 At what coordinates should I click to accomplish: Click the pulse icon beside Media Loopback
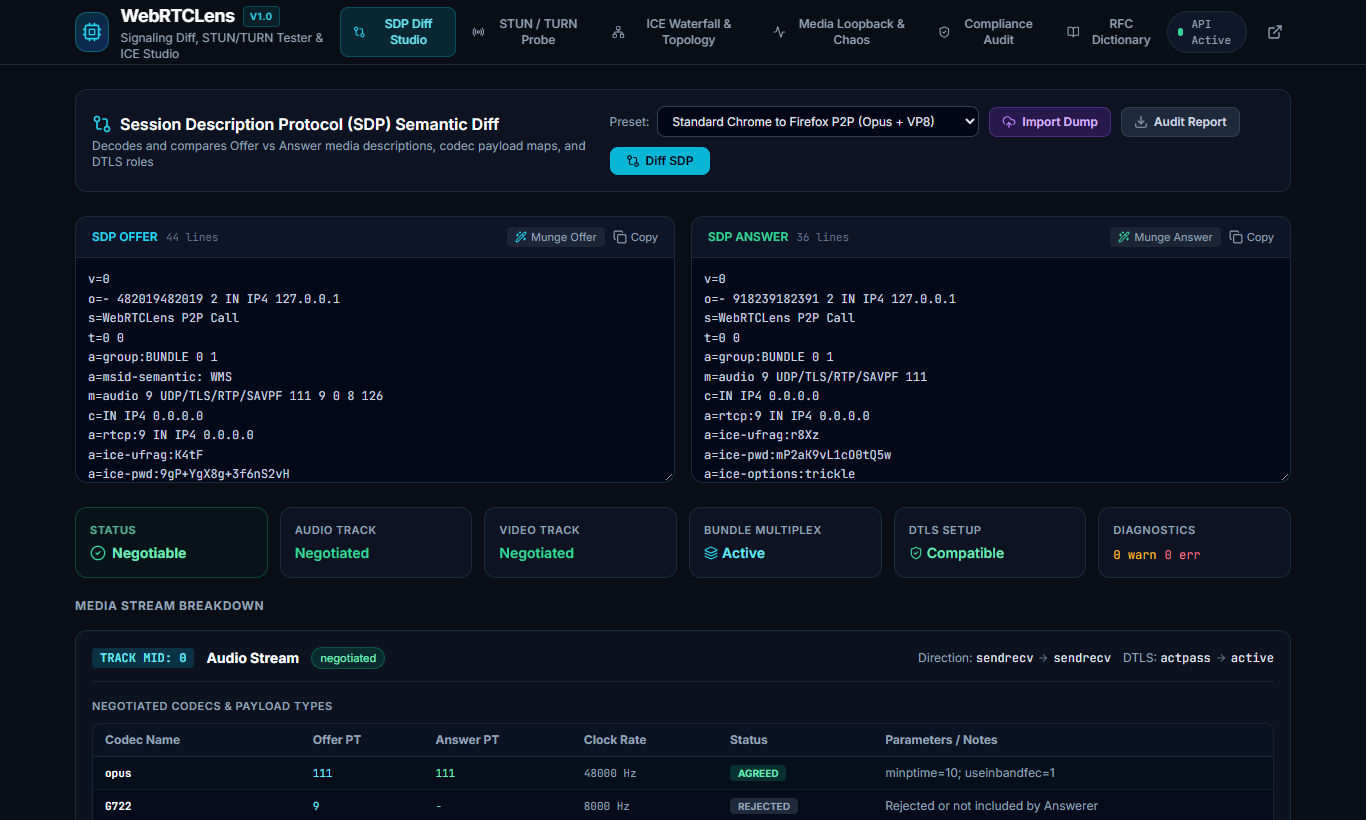(780, 32)
